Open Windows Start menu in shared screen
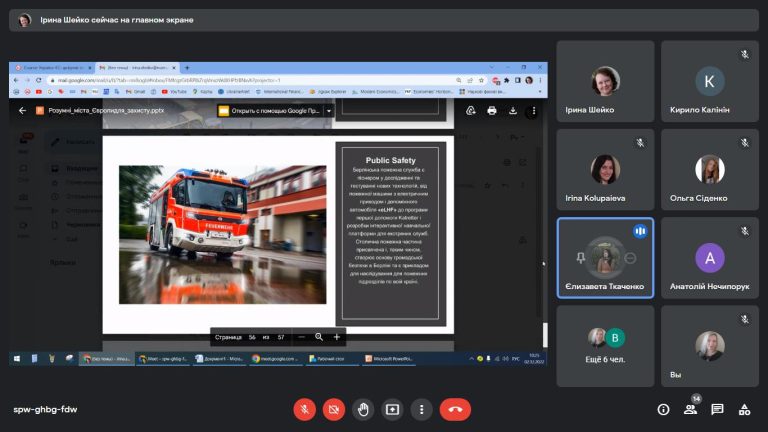The width and height of the screenshot is (768, 432). 17,359
